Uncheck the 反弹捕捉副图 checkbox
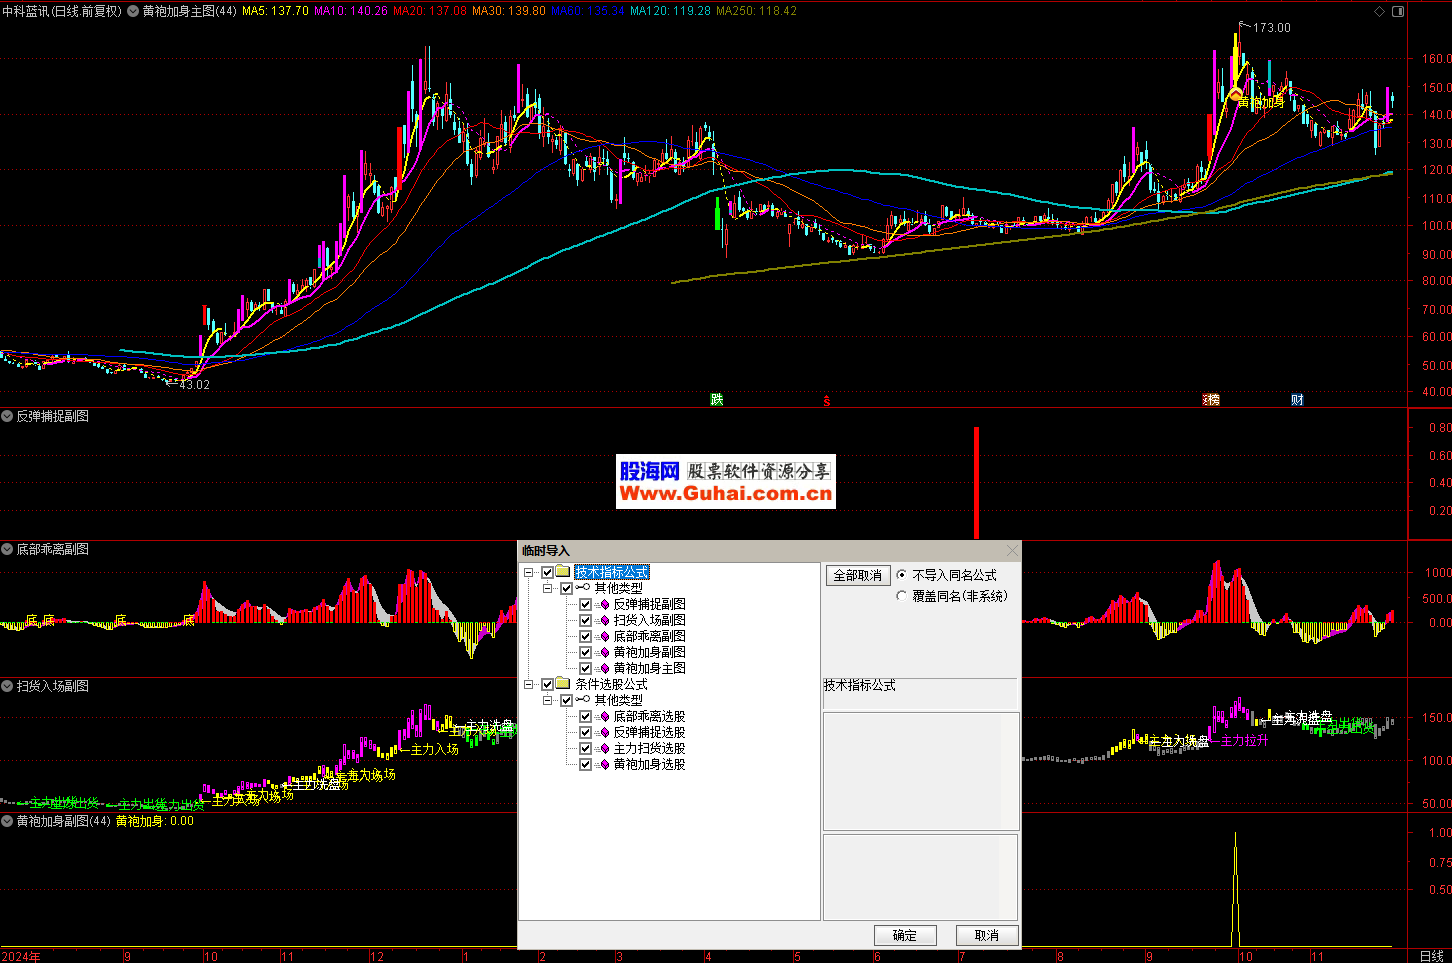Image resolution: width=1452 pixels, height=963 pixels. pos(586,605)
